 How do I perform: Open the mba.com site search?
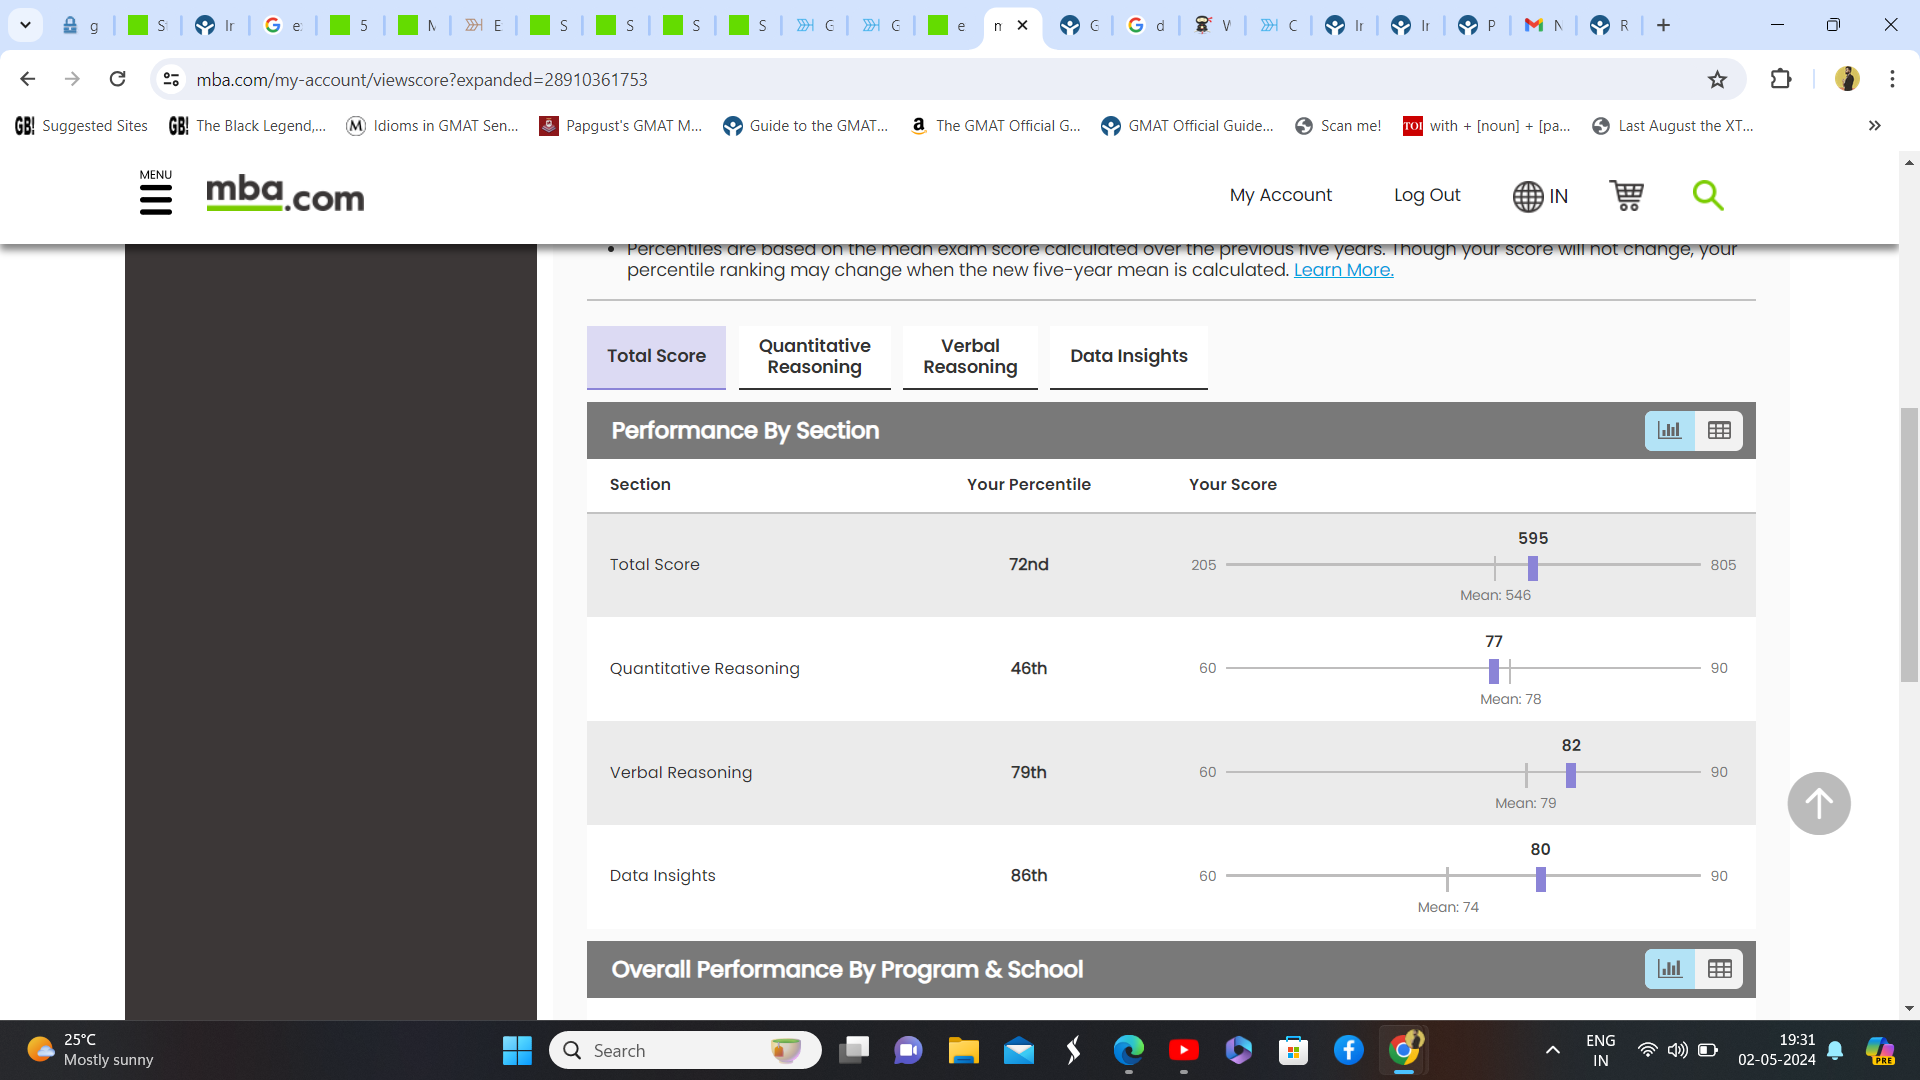pyautogui.click(x=1708, y=195)
